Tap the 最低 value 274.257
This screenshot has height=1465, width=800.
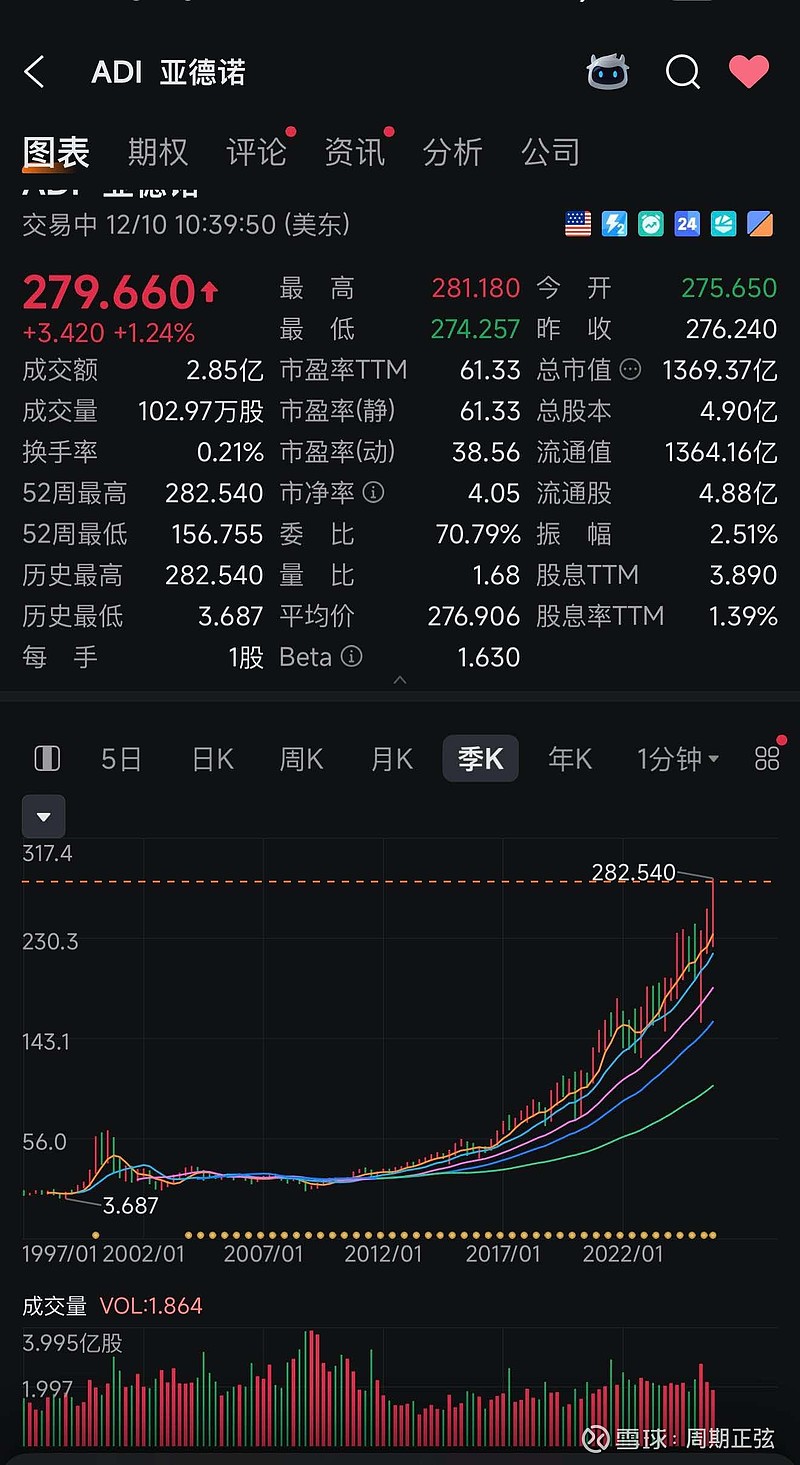[476, 329]
